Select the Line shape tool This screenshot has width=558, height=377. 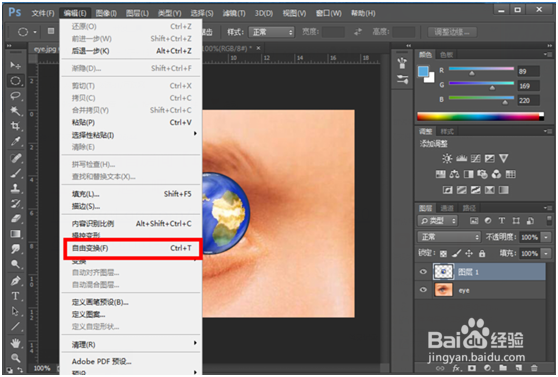click(x=15, y=326)
